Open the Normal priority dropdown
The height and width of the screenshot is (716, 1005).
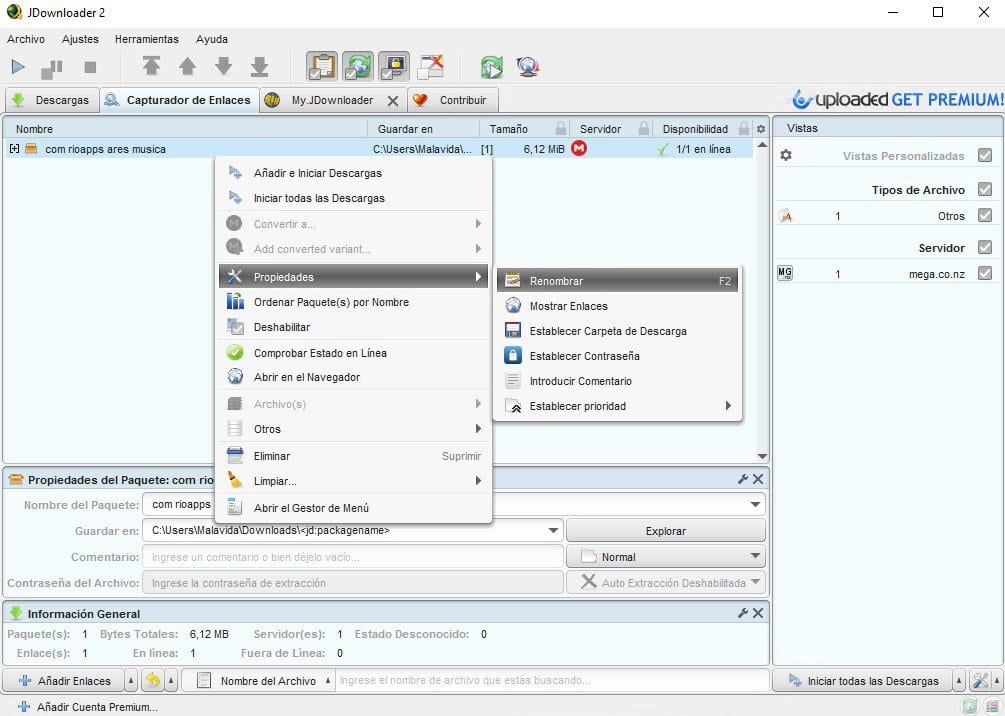tap(665, 556)
